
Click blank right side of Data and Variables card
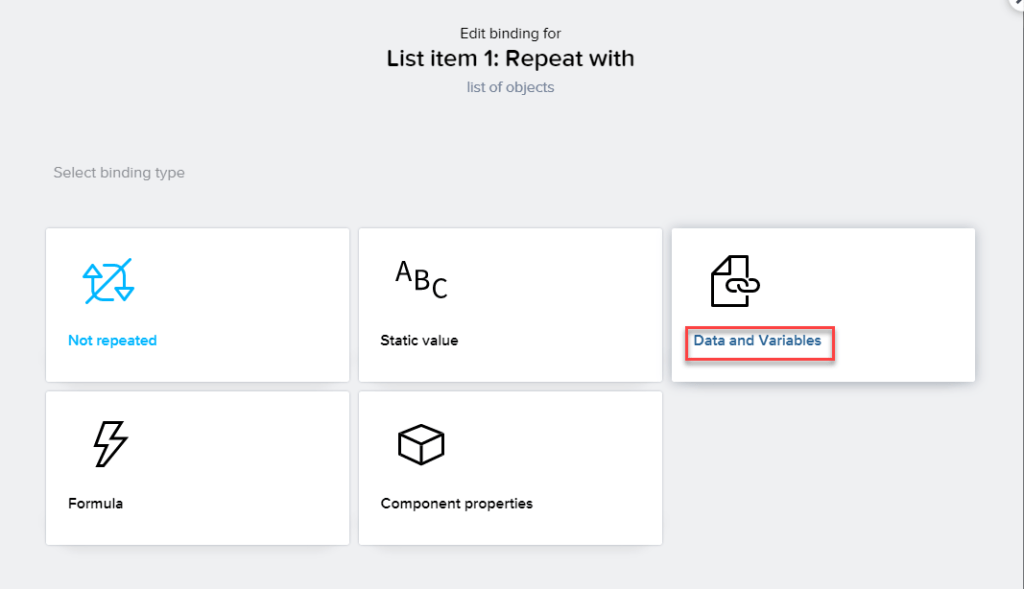click(x=900, y=300)
